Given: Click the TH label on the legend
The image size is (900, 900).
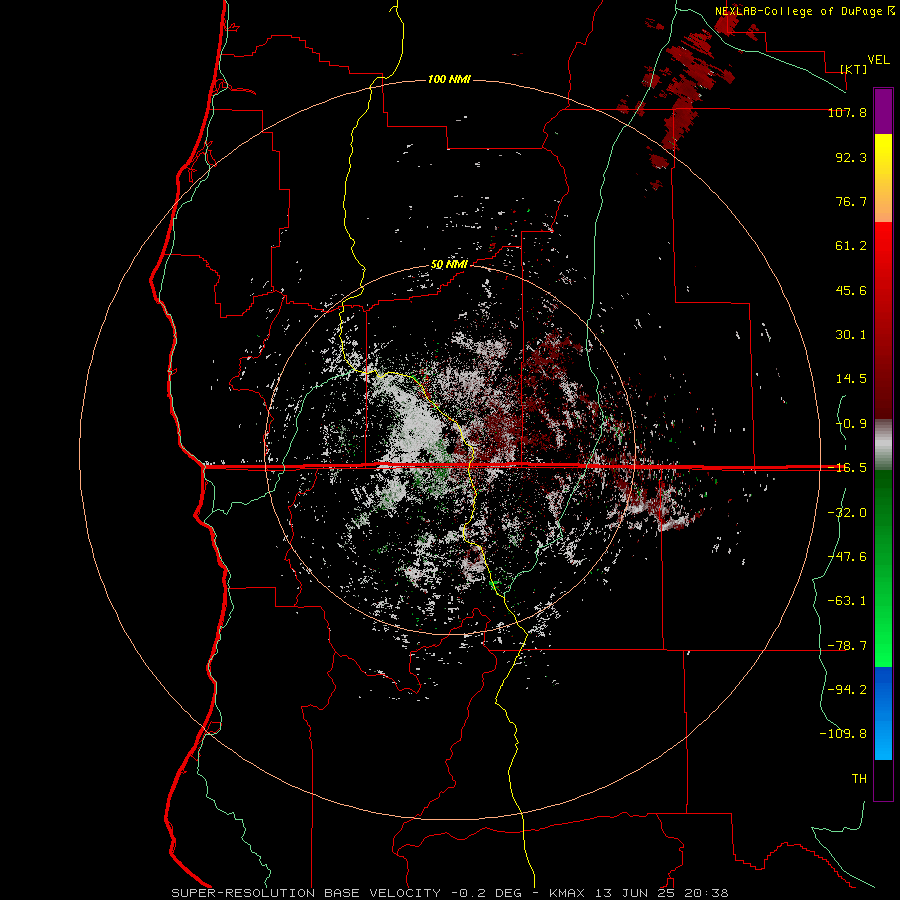Looking at the screenshot, I should pos(859,779).
